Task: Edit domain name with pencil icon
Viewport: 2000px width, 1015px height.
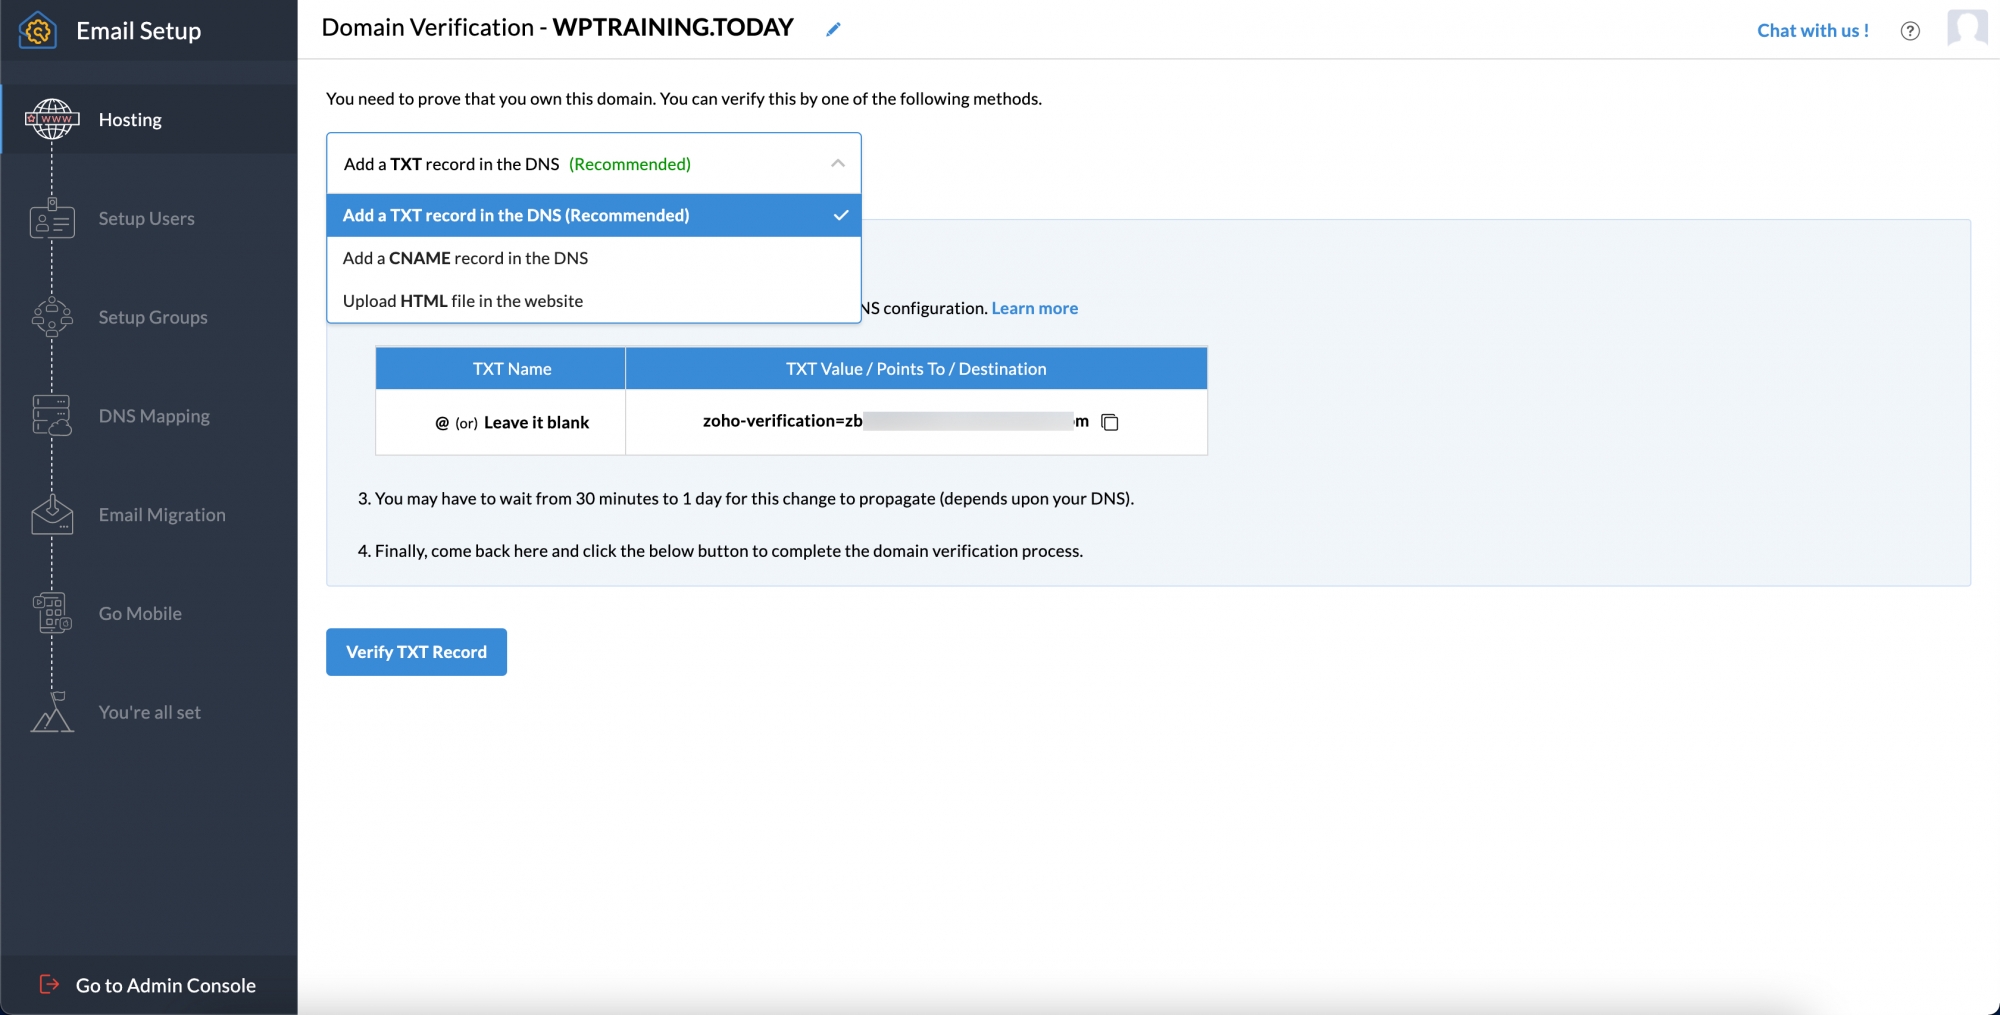Action: 833,29
